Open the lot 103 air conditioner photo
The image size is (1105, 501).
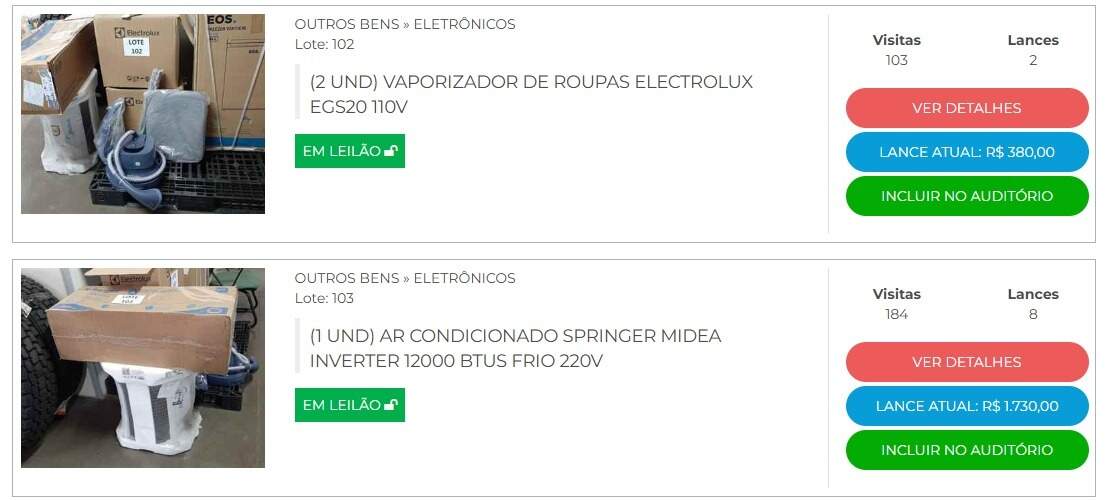143,368
